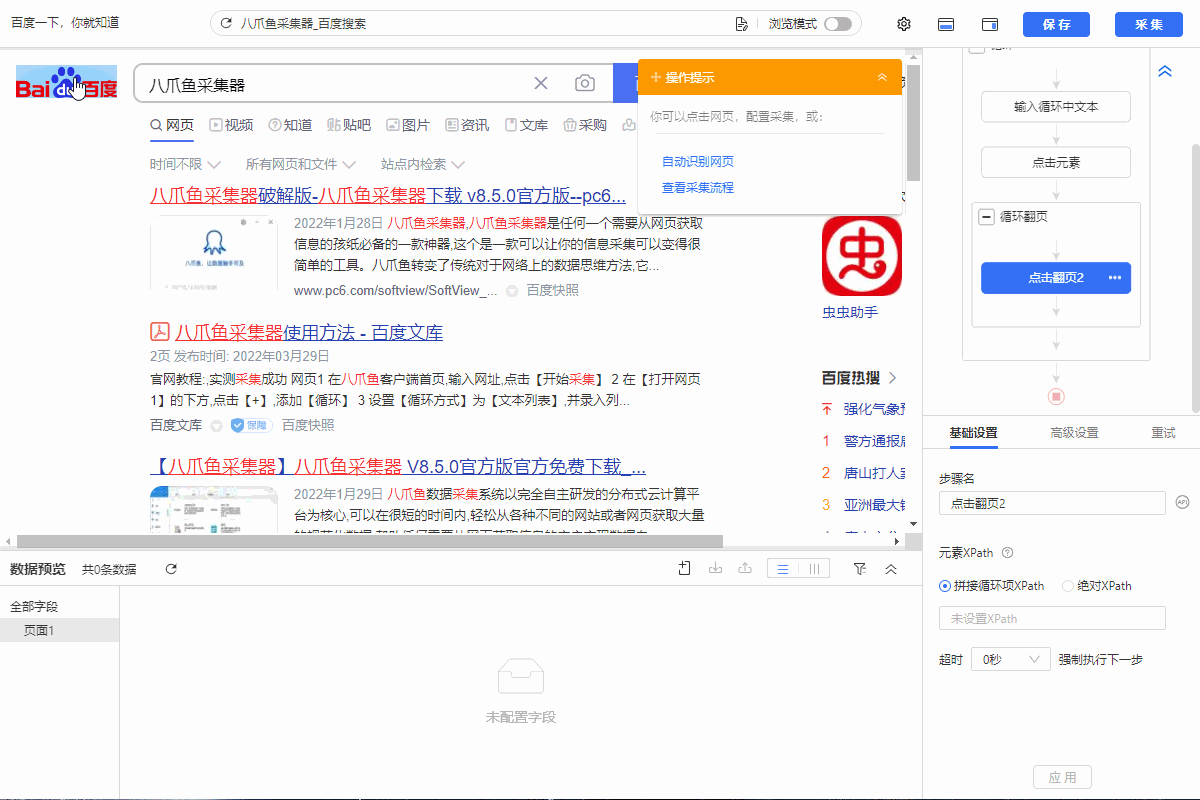Select the 点击元素 workflow step
The width and height of the screenshot is (1200, 800).
coord(1056,162)
